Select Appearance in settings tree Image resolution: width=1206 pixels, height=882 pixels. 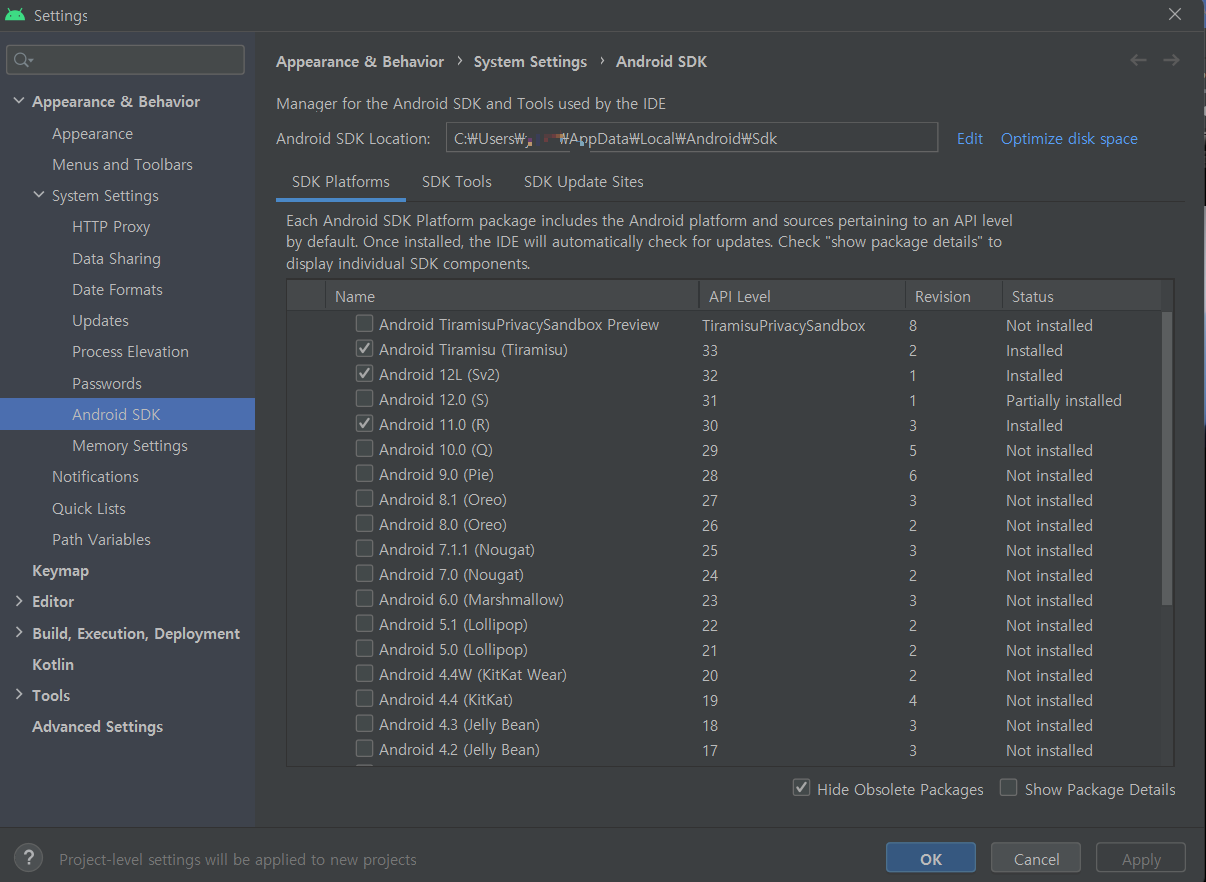(x=92, y=134)
